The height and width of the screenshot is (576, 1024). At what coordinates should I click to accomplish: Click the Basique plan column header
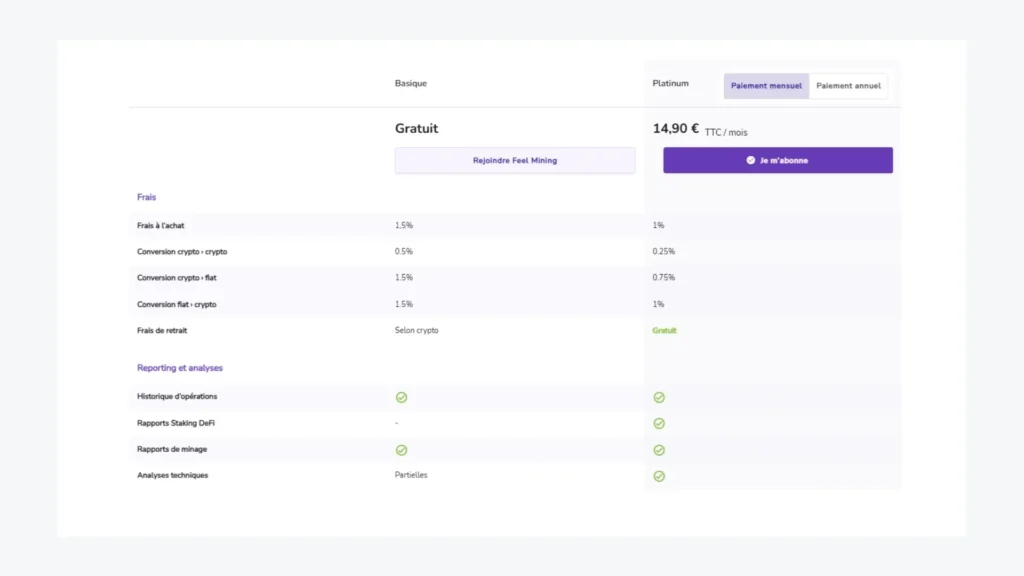click(411, 83)
